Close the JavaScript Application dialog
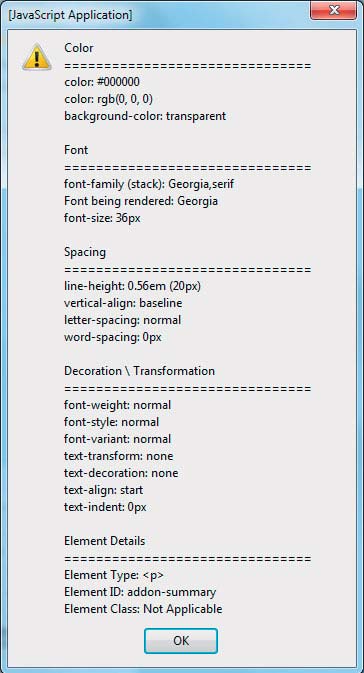 (334, 10)
